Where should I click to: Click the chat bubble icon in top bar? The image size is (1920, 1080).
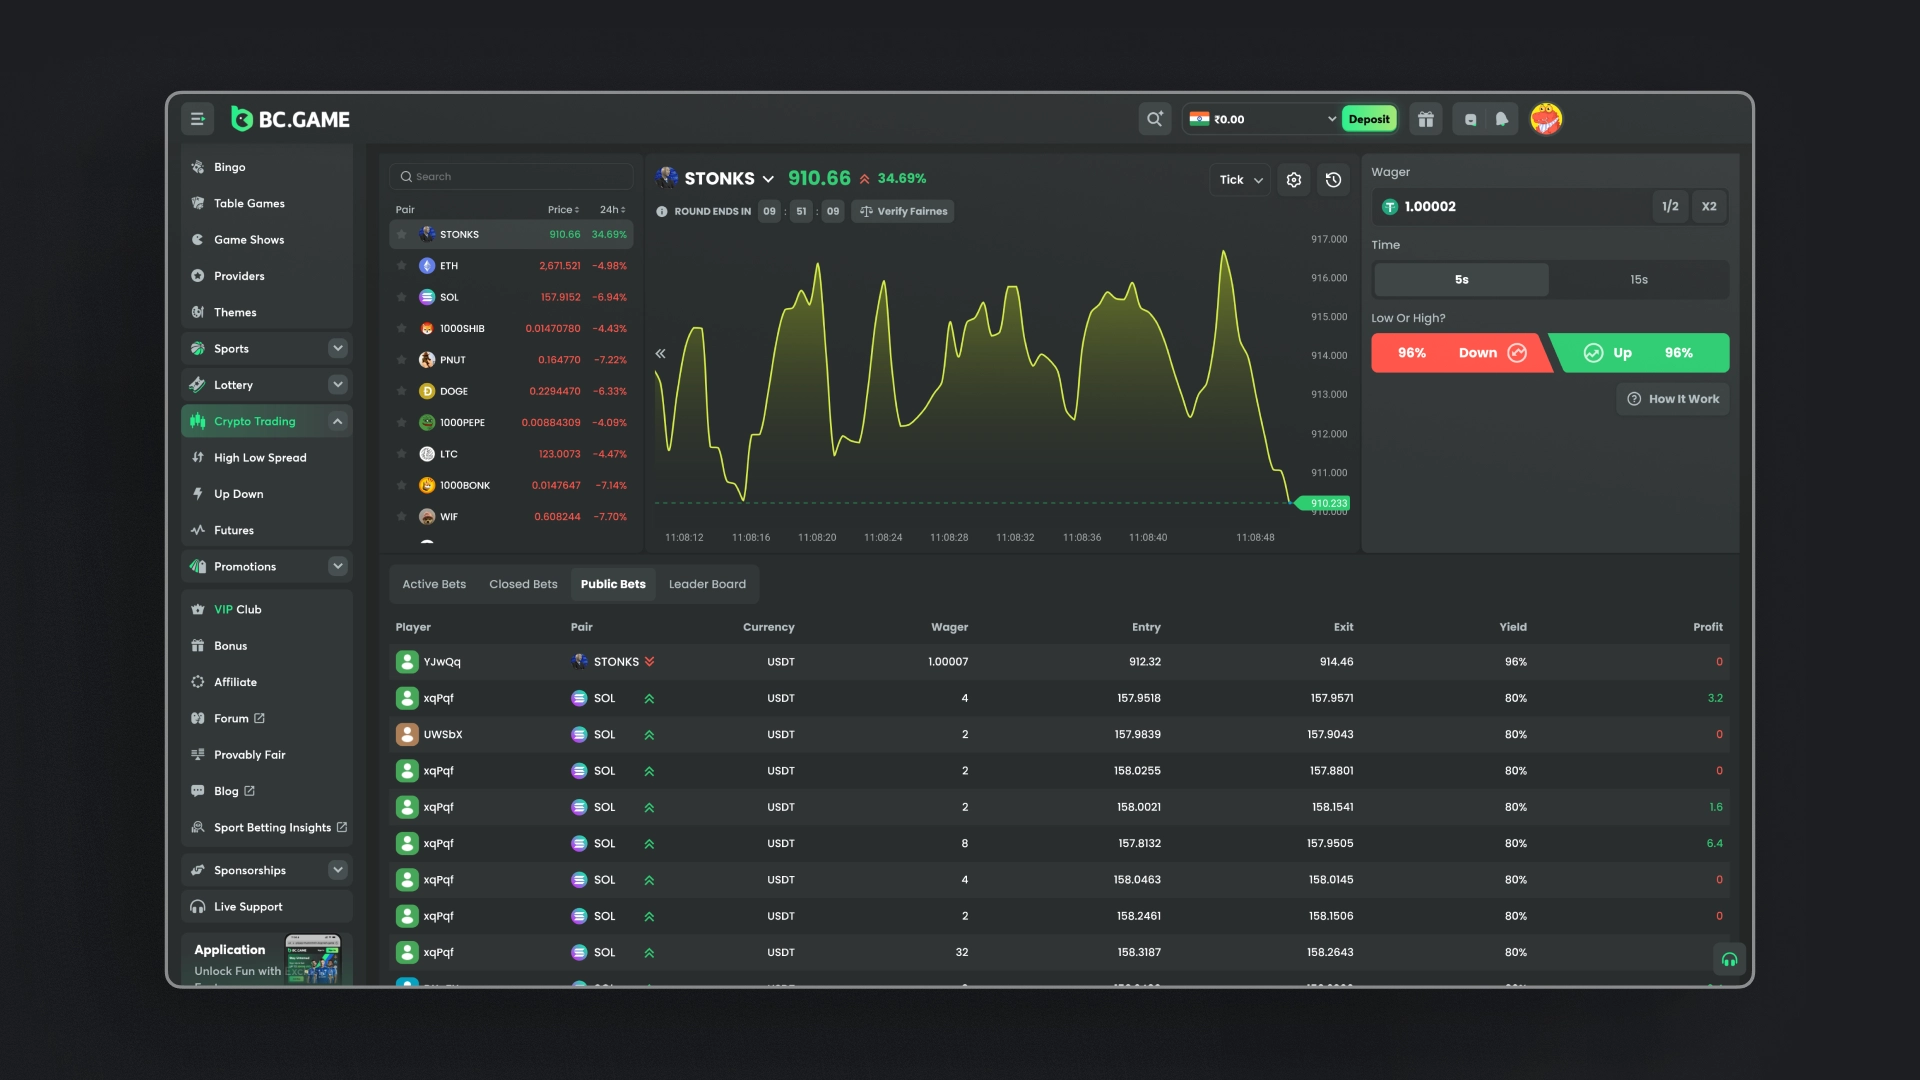pyautogui.click(x=1470, y=118)
